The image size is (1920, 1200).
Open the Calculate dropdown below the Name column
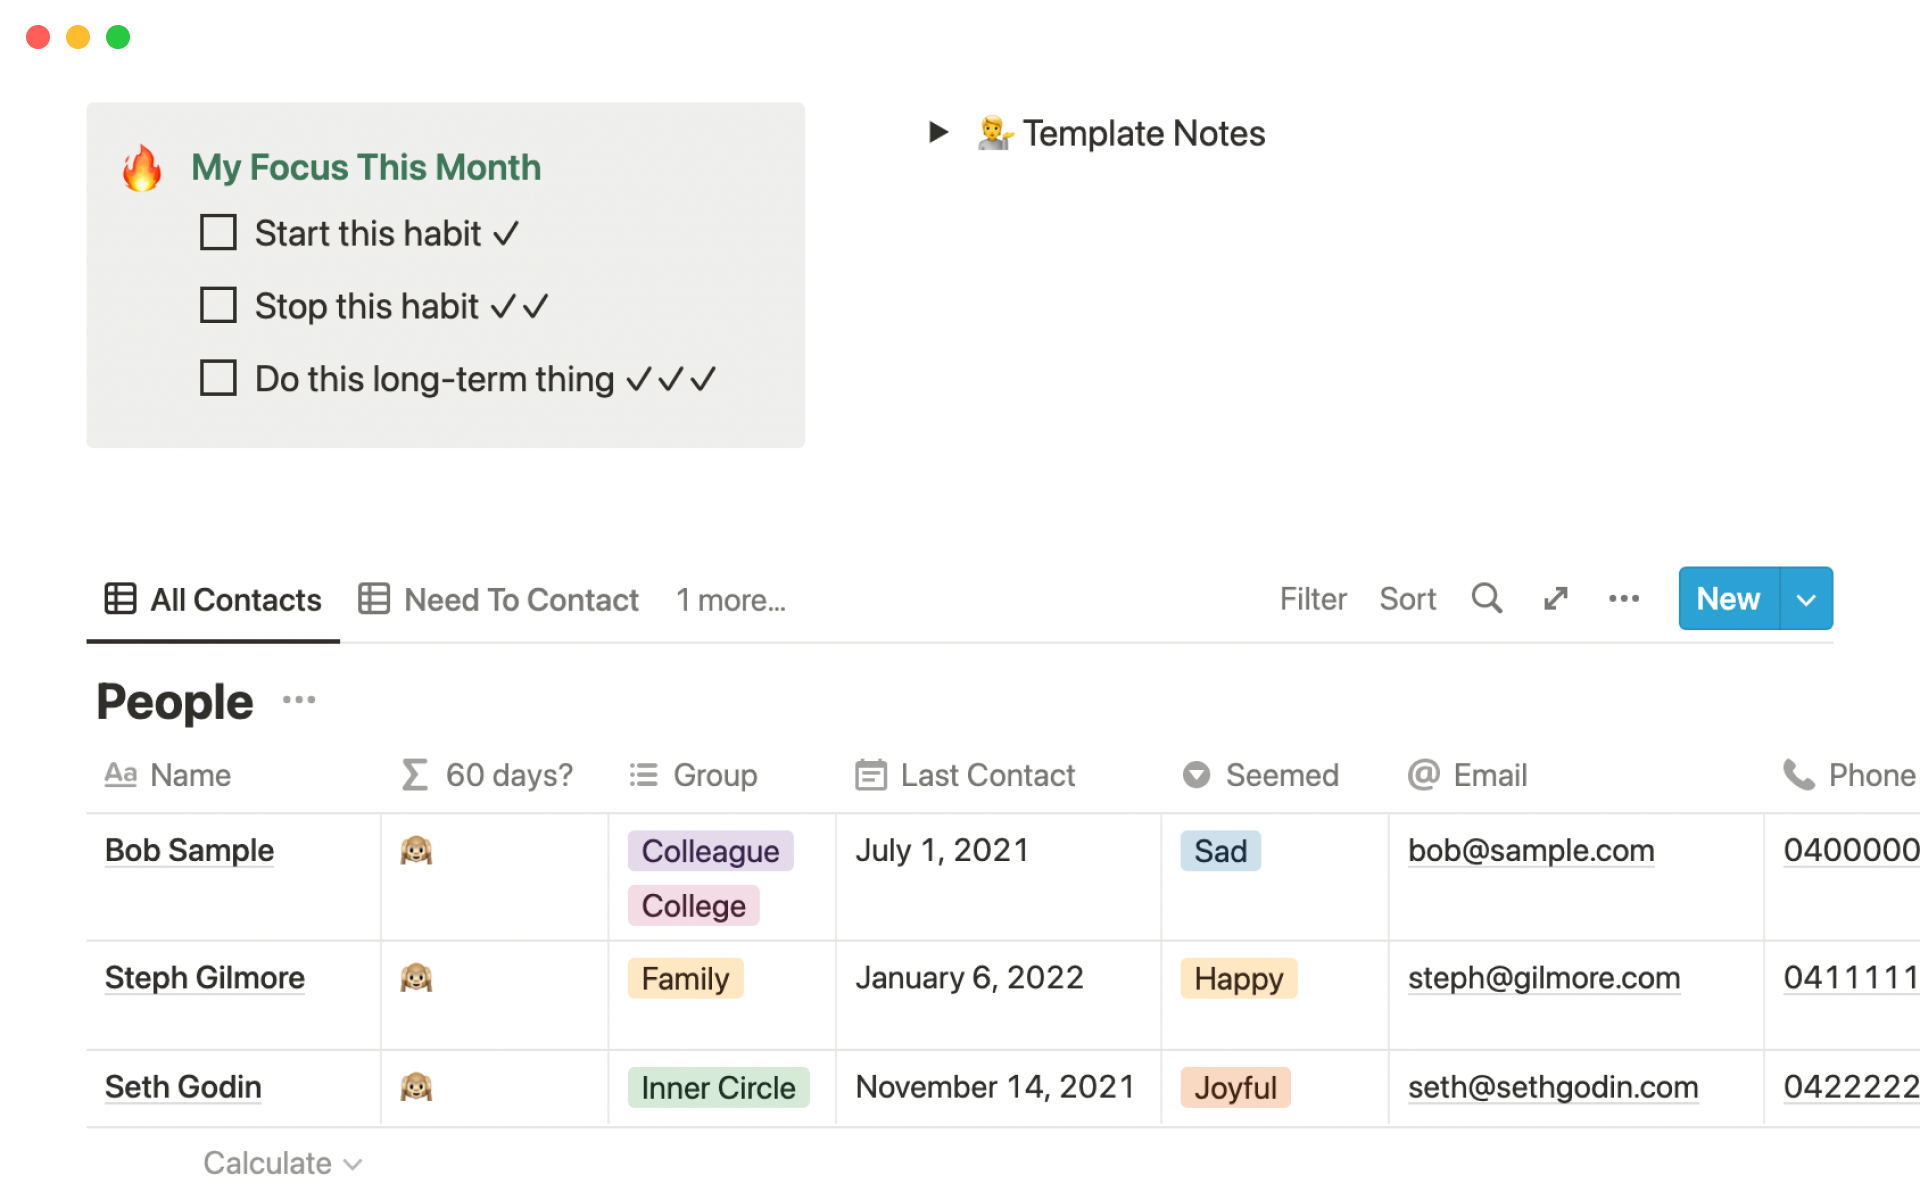pos(282,1163)
